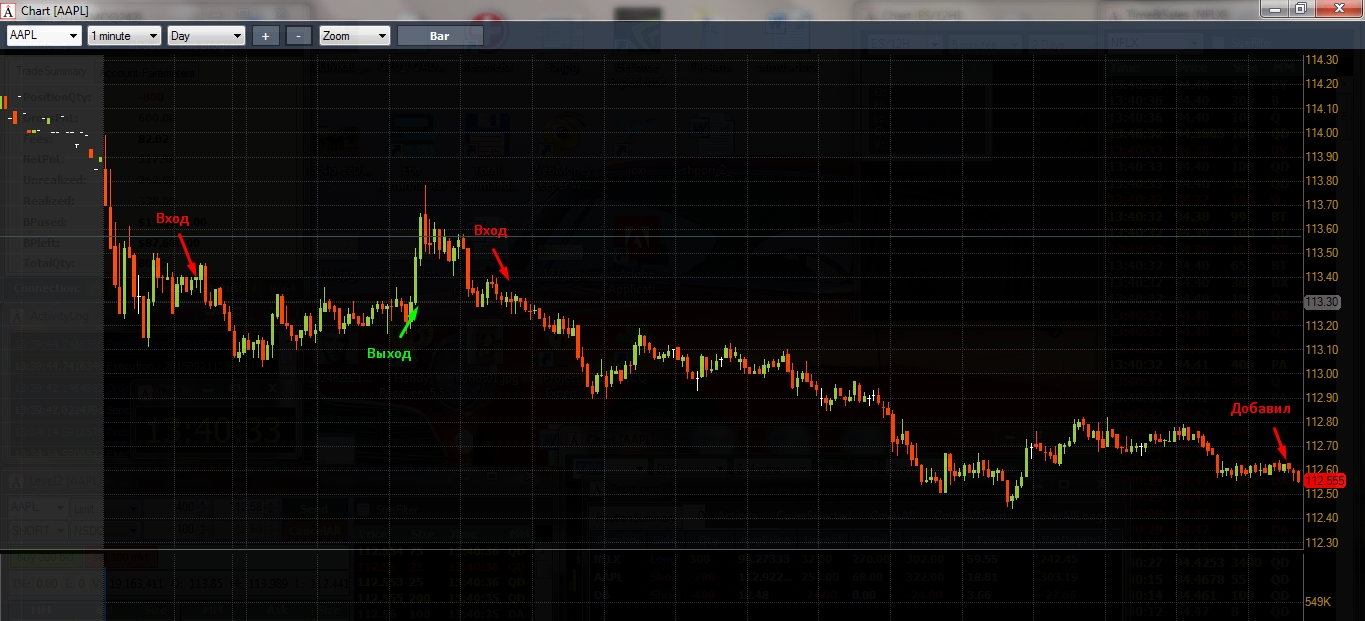1365x621 pixels.
Task: Click the plus zoom-in button
Action: click(265, 35)
